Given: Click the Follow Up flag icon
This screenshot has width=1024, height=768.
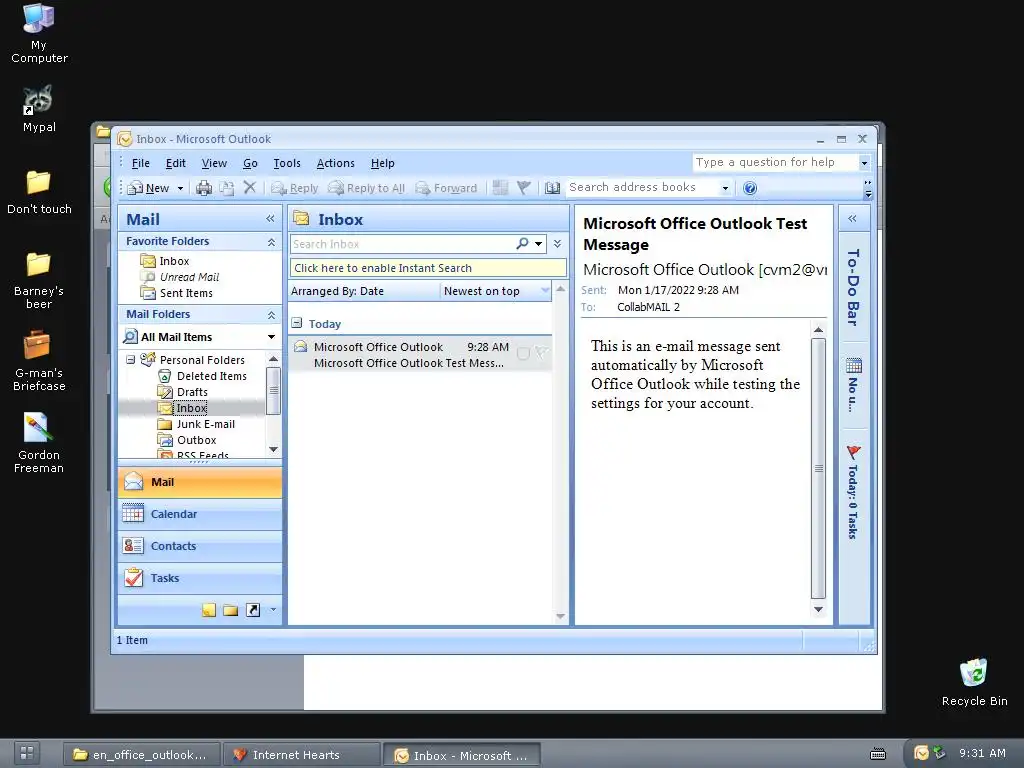Looking at the screenshot, I should click(524, 188).
